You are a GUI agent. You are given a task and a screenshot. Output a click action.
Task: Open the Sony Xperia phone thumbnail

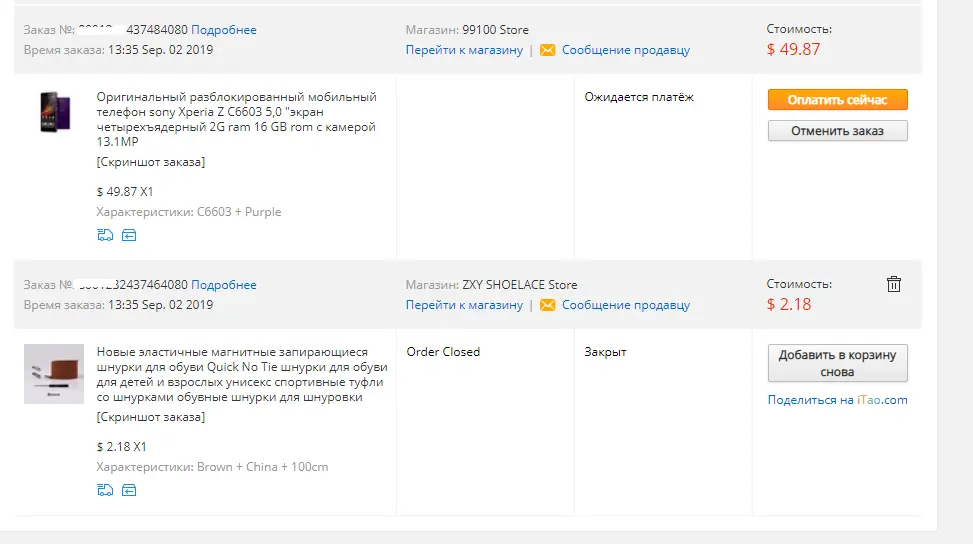click(x=55, y=112)
